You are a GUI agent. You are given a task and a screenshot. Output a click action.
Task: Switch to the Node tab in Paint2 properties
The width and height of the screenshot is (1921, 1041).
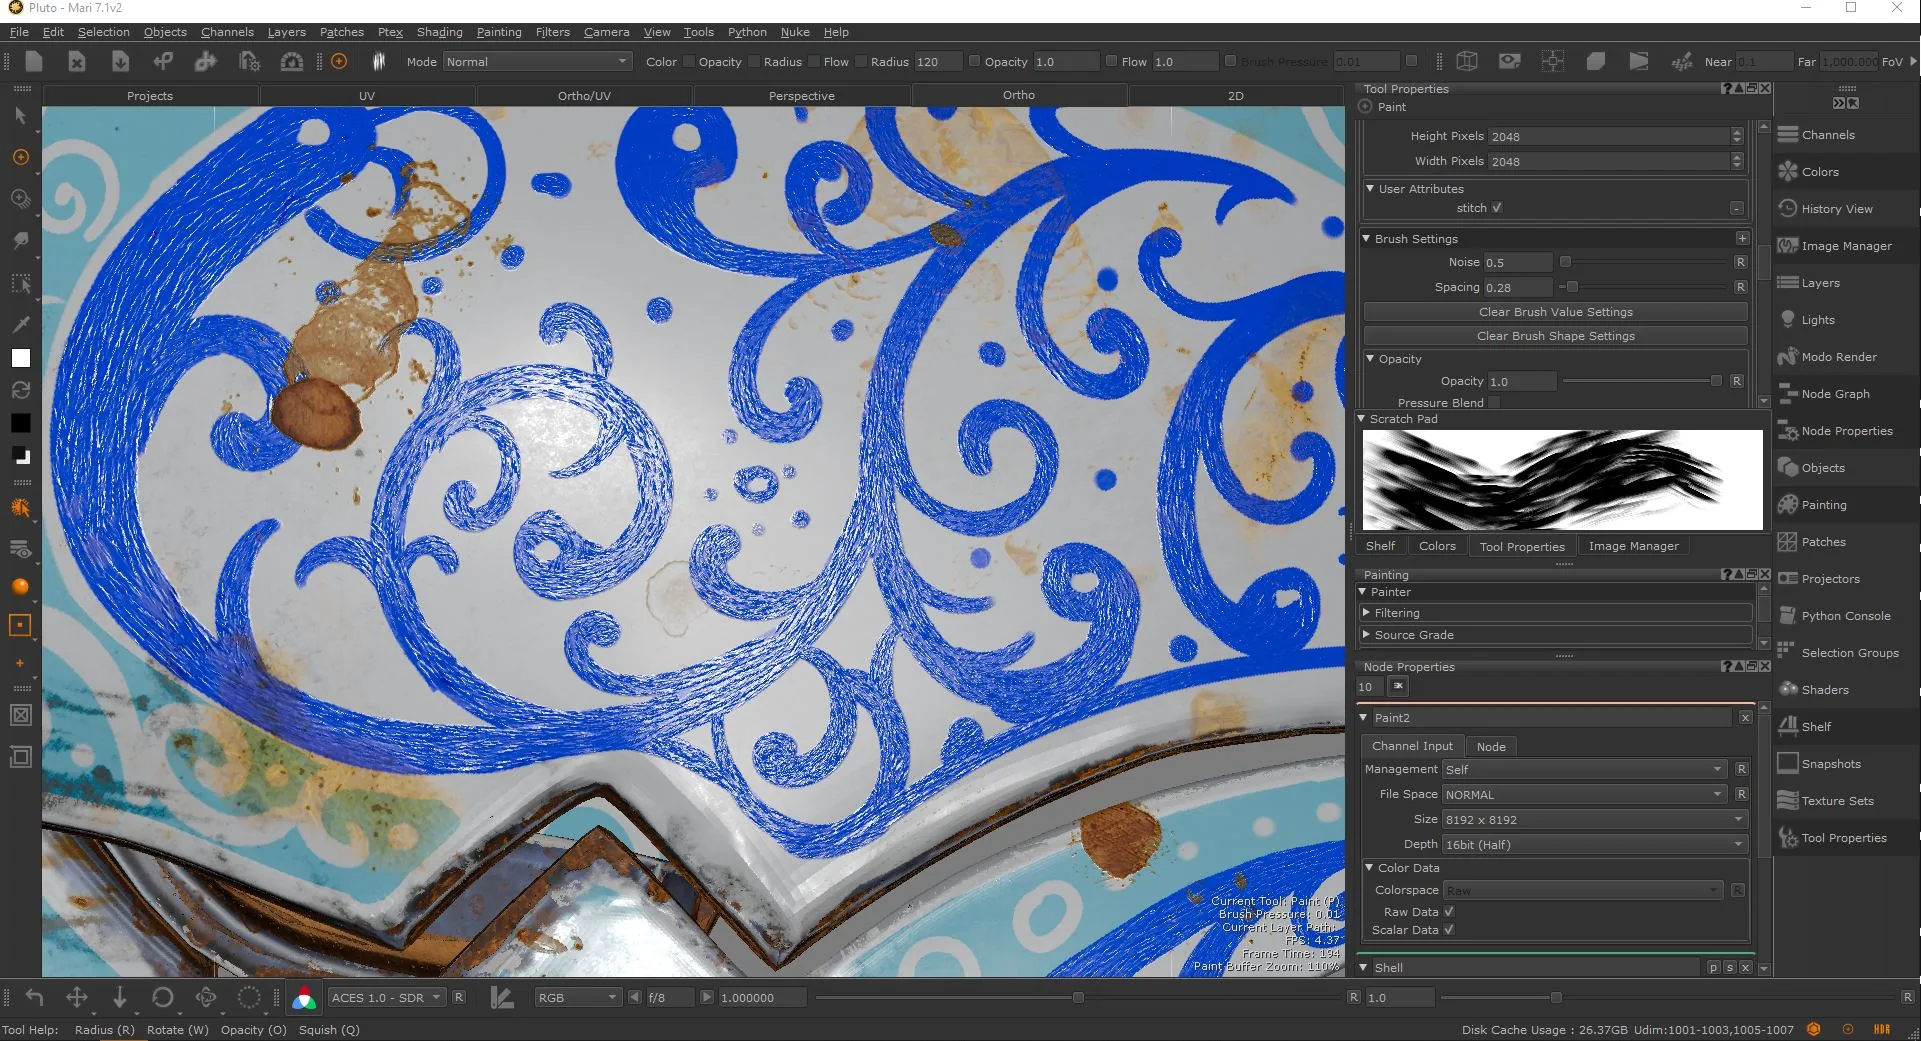[1491, 747]
